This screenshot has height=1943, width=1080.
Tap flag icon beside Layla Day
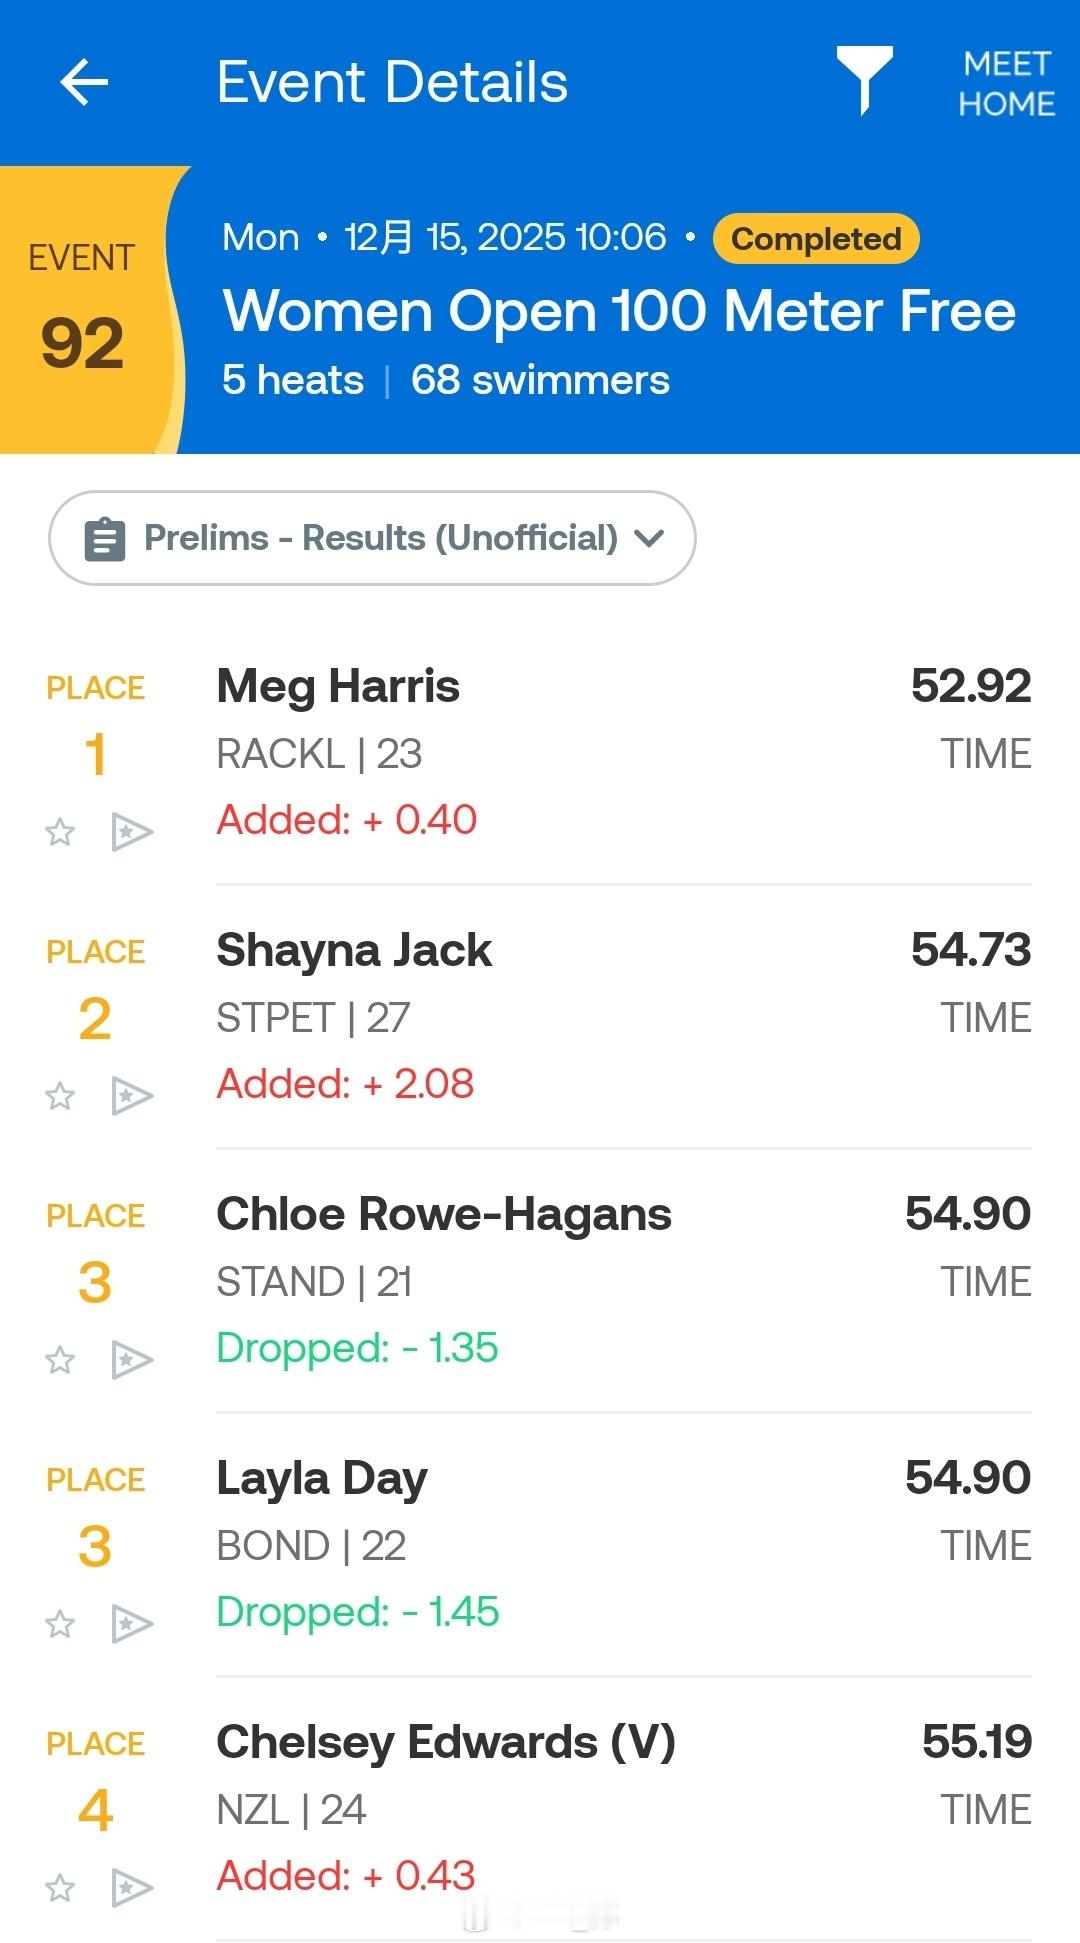132,1624
